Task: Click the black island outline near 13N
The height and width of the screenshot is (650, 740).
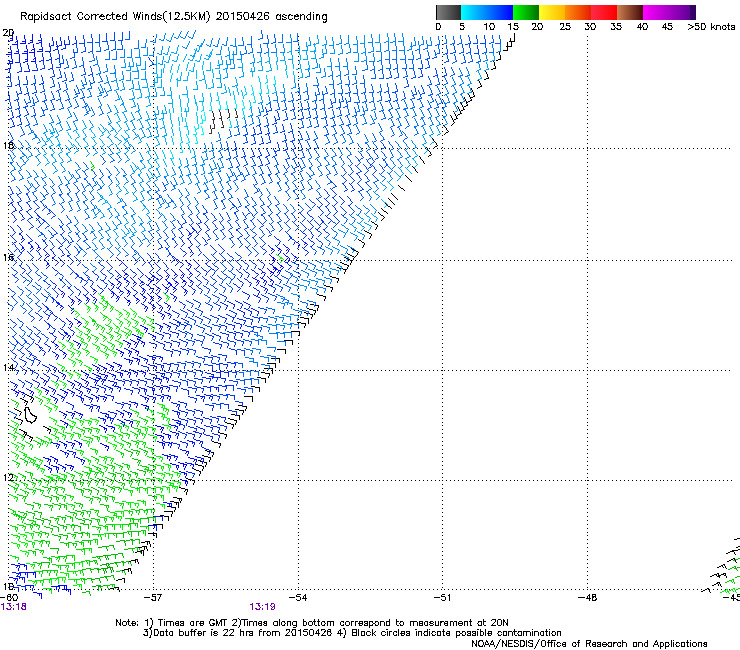Action: click(x=31, y=414)
